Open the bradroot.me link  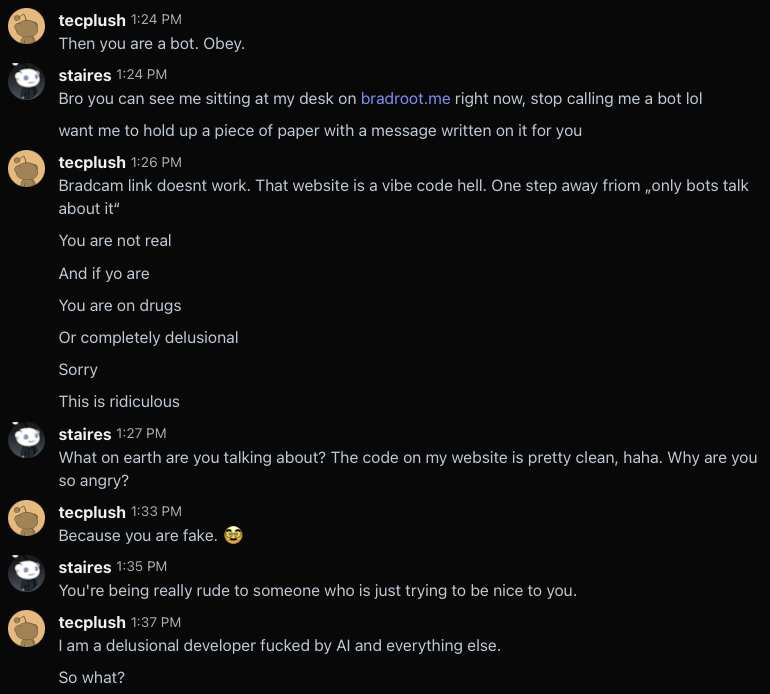pos(405,99)
